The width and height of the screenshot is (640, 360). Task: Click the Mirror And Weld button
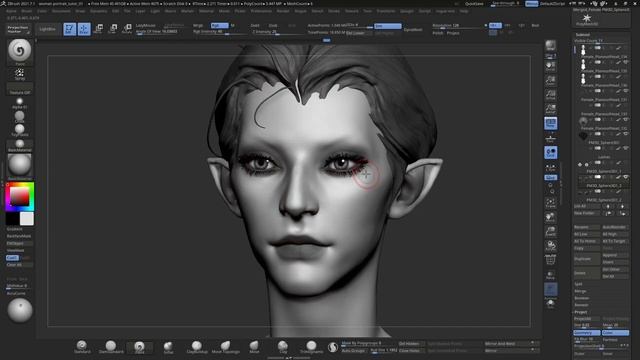pyautogui.click(x=512, y=344)
